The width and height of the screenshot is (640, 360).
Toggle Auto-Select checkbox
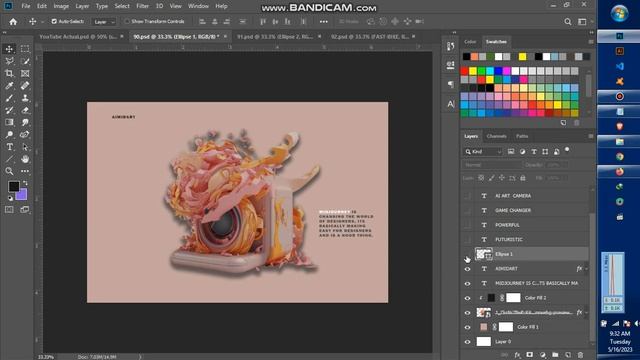(54, 21)
